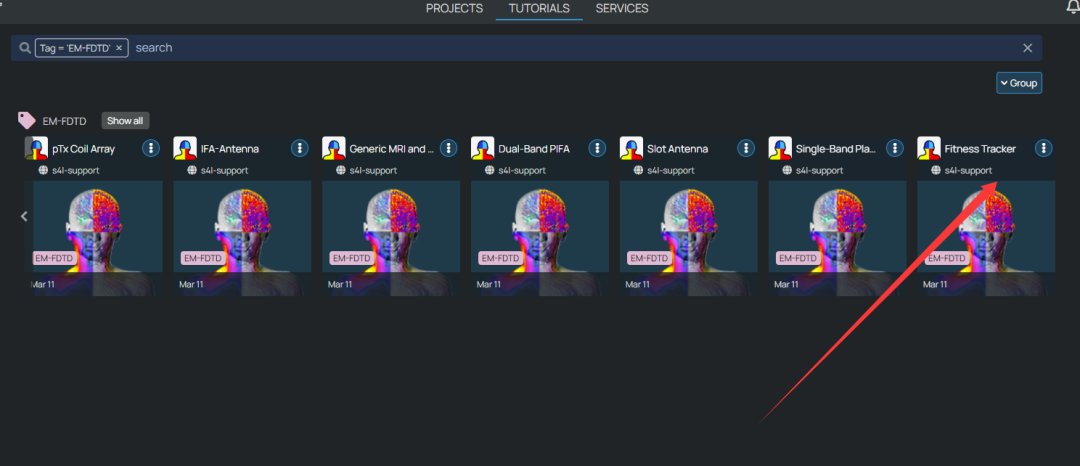The image size is (1080, 466).
Task: Click the Generic MRI card avatar icon
Action: (x=333, y=148)
